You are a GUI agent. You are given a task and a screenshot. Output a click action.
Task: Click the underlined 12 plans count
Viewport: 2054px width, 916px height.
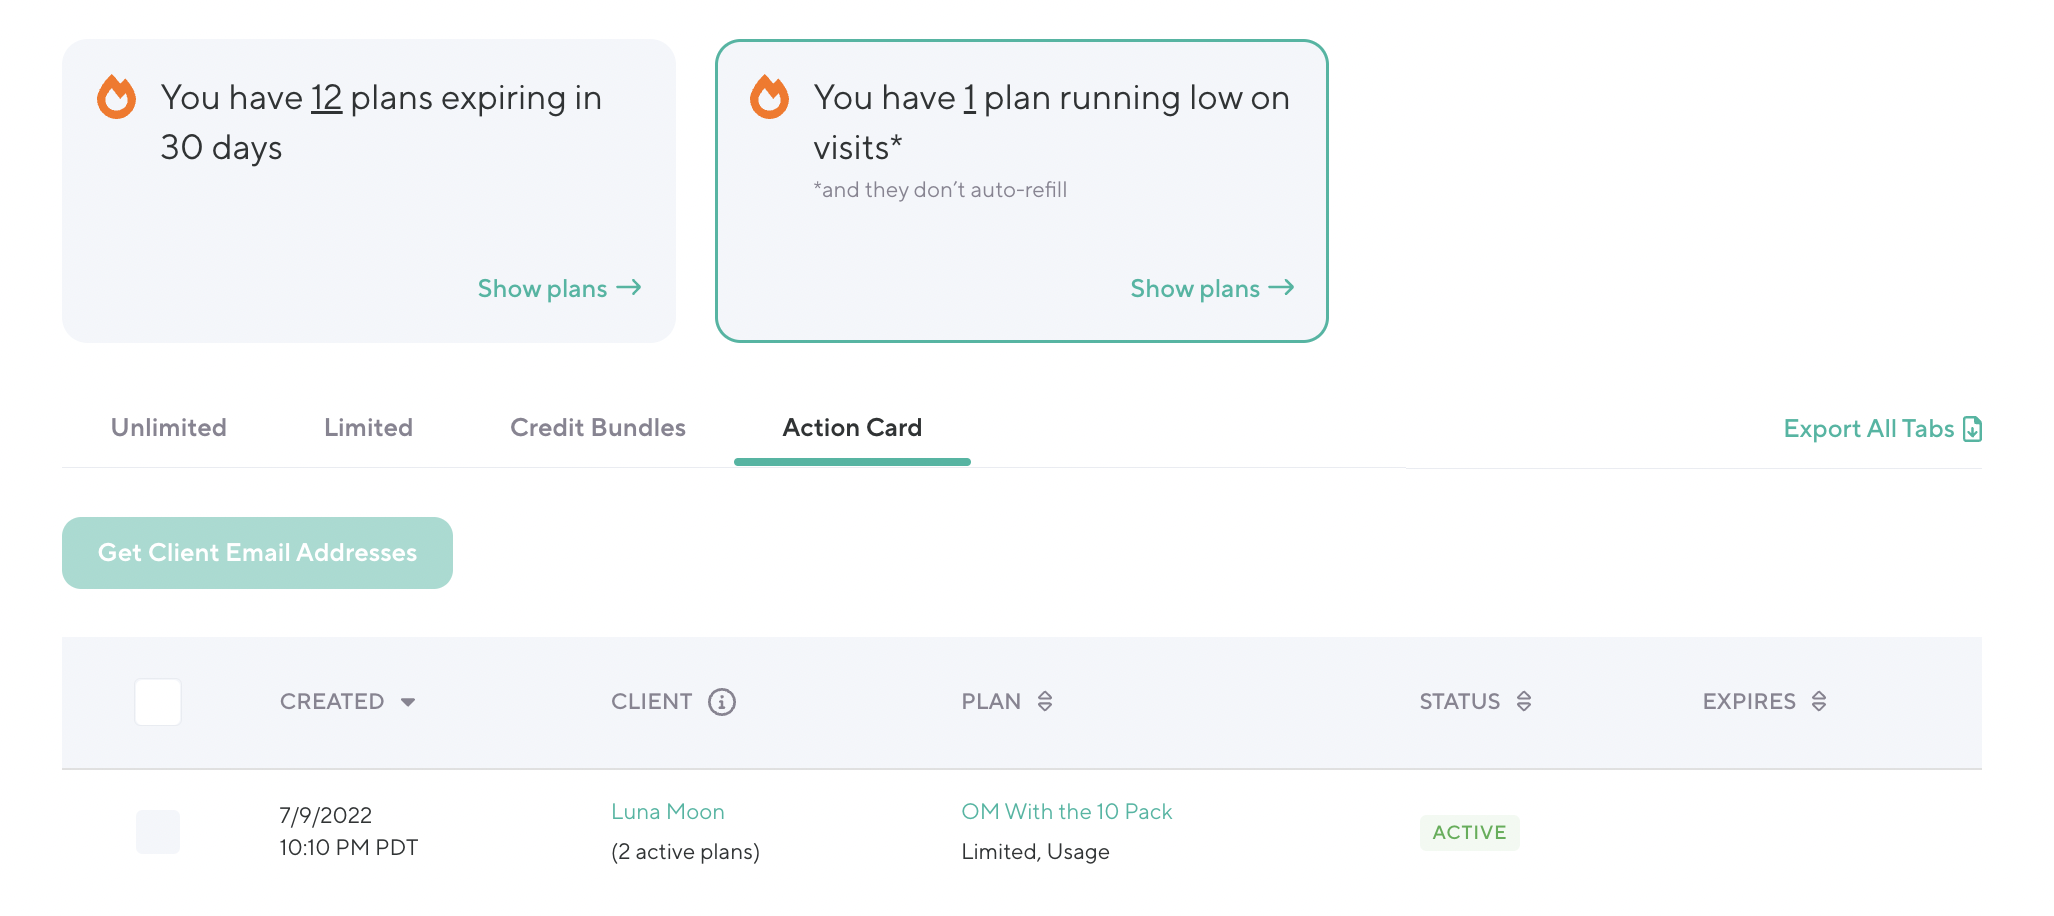326,98
